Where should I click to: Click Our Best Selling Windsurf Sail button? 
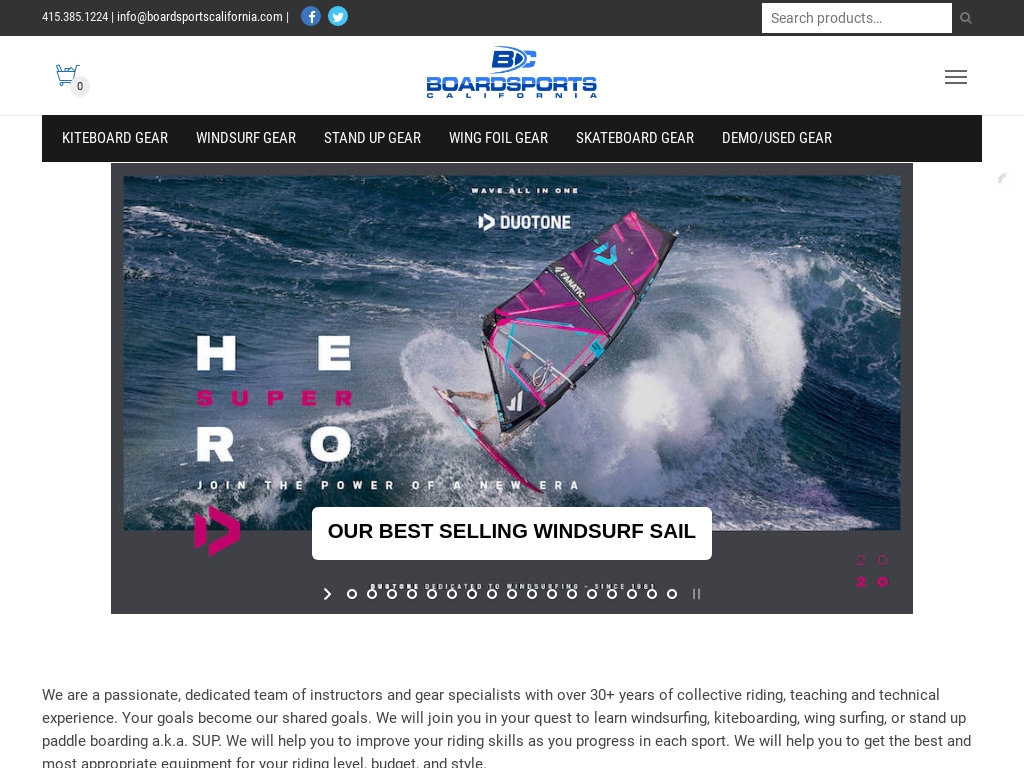click(x=512, y=532)
